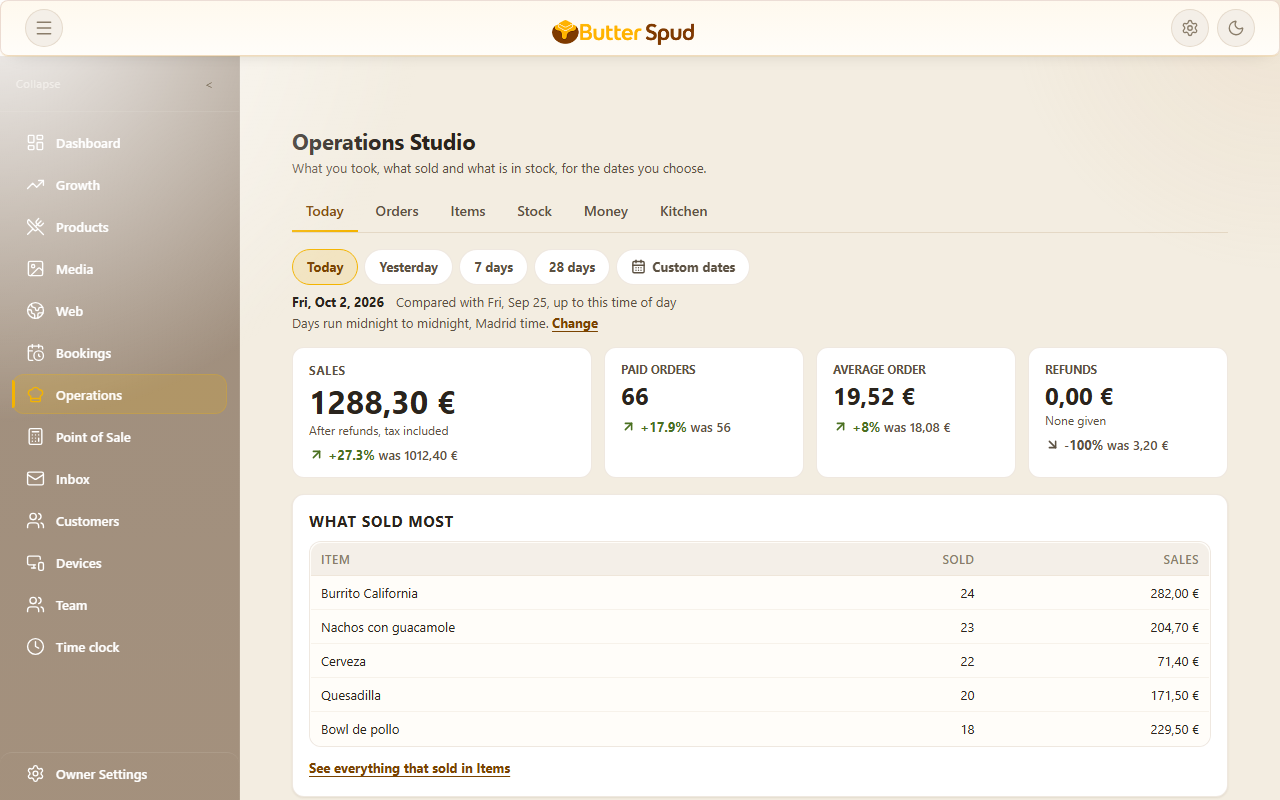Switch to the Stock tab

pyautogui.click(x=534, y=211)
